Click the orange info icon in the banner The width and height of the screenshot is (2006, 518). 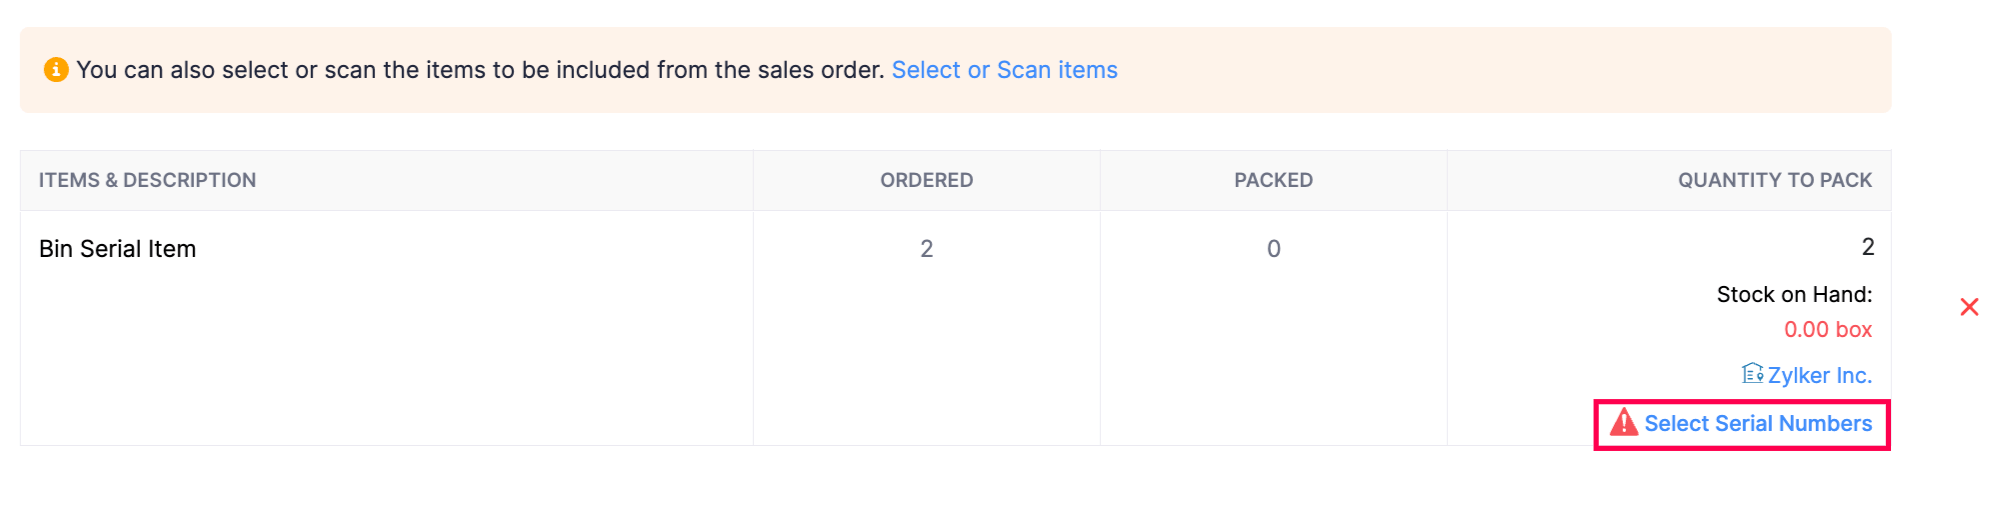click(56, 70)
